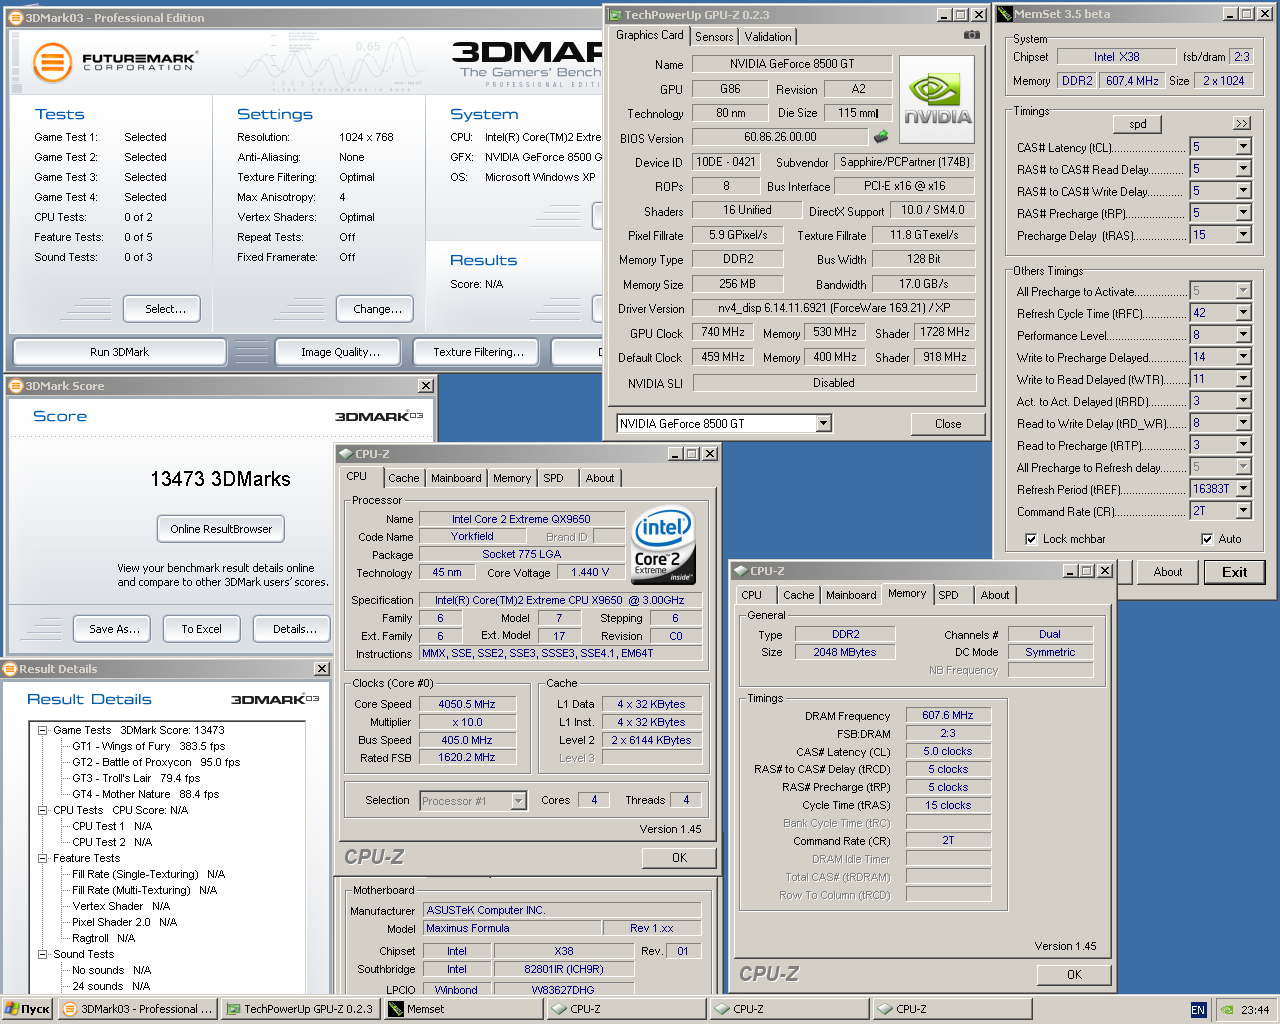Open the SPD tab in memory CPU-Z window
This screenshot has height=1024, width=1280.
tap(948, 595)
